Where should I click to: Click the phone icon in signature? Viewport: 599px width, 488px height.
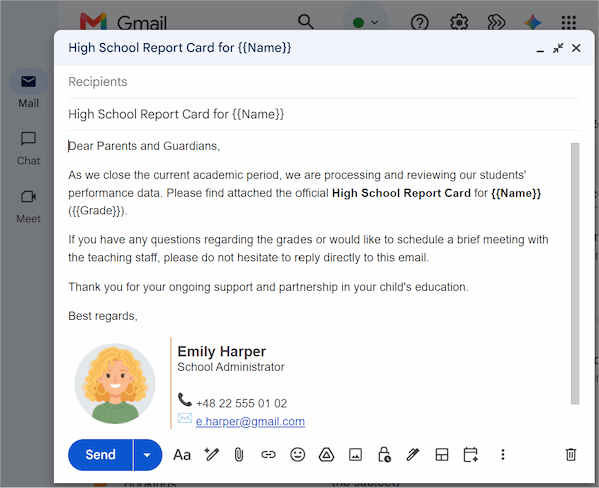click(185, 400)
